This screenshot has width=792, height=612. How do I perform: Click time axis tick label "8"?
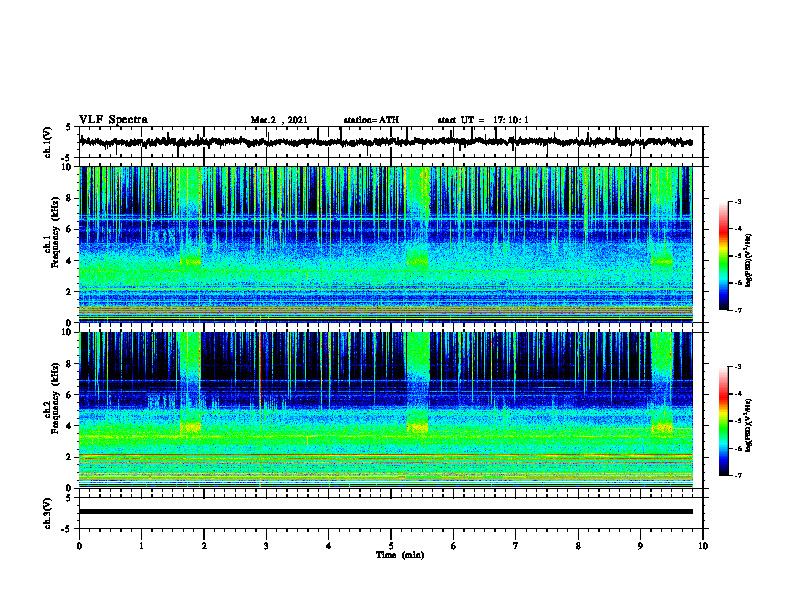coord(578,546)
